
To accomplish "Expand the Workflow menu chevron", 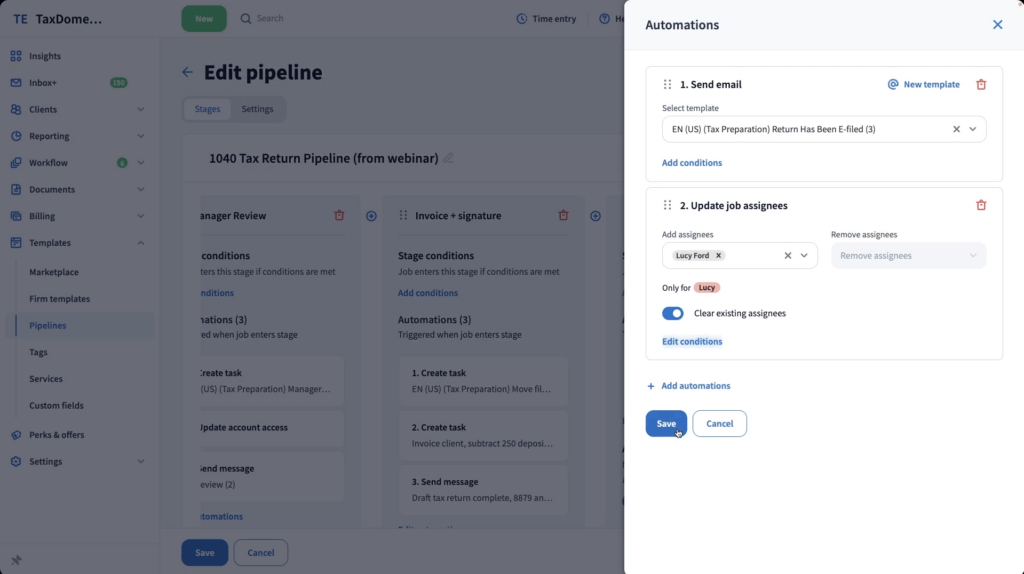I will [140, 163].
